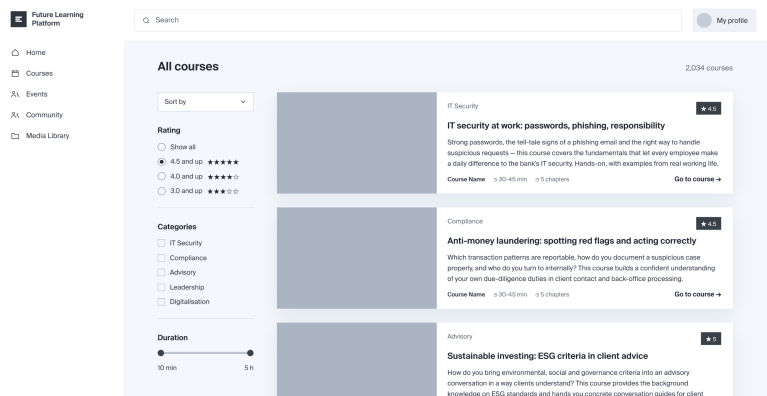This screenshot has height=396, width=767.
Task: Click the My profile button
Action: pos(724,21)
